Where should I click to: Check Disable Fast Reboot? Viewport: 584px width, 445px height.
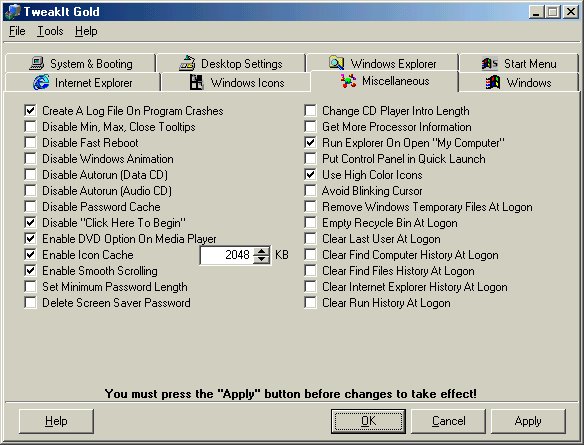tap(31, 143)
